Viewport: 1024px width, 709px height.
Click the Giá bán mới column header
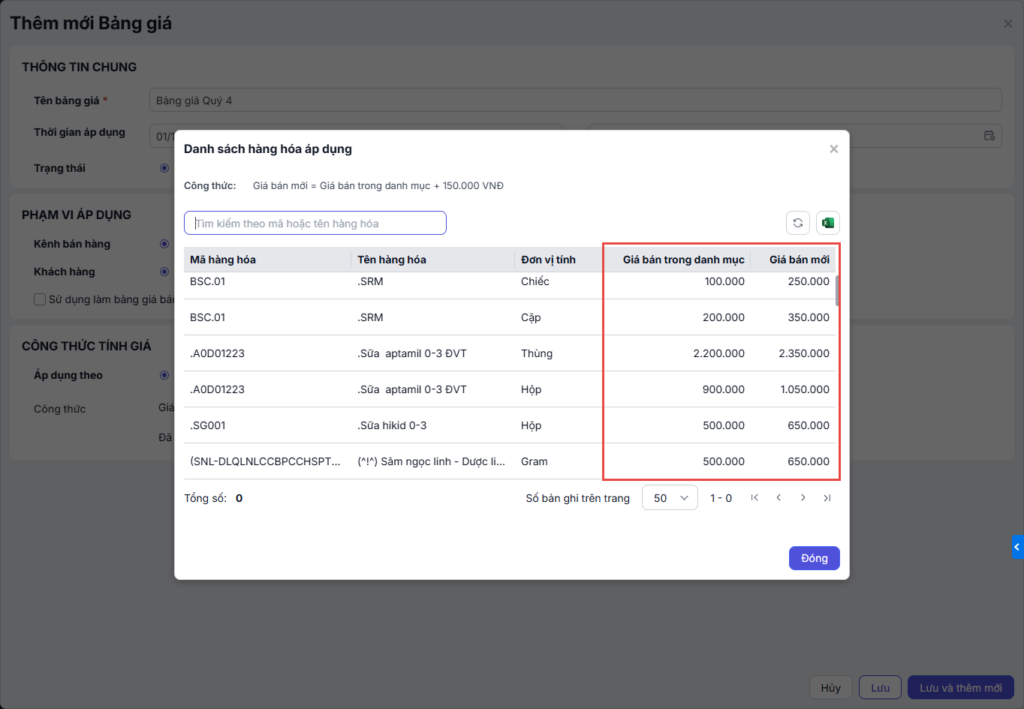(799, 260)
